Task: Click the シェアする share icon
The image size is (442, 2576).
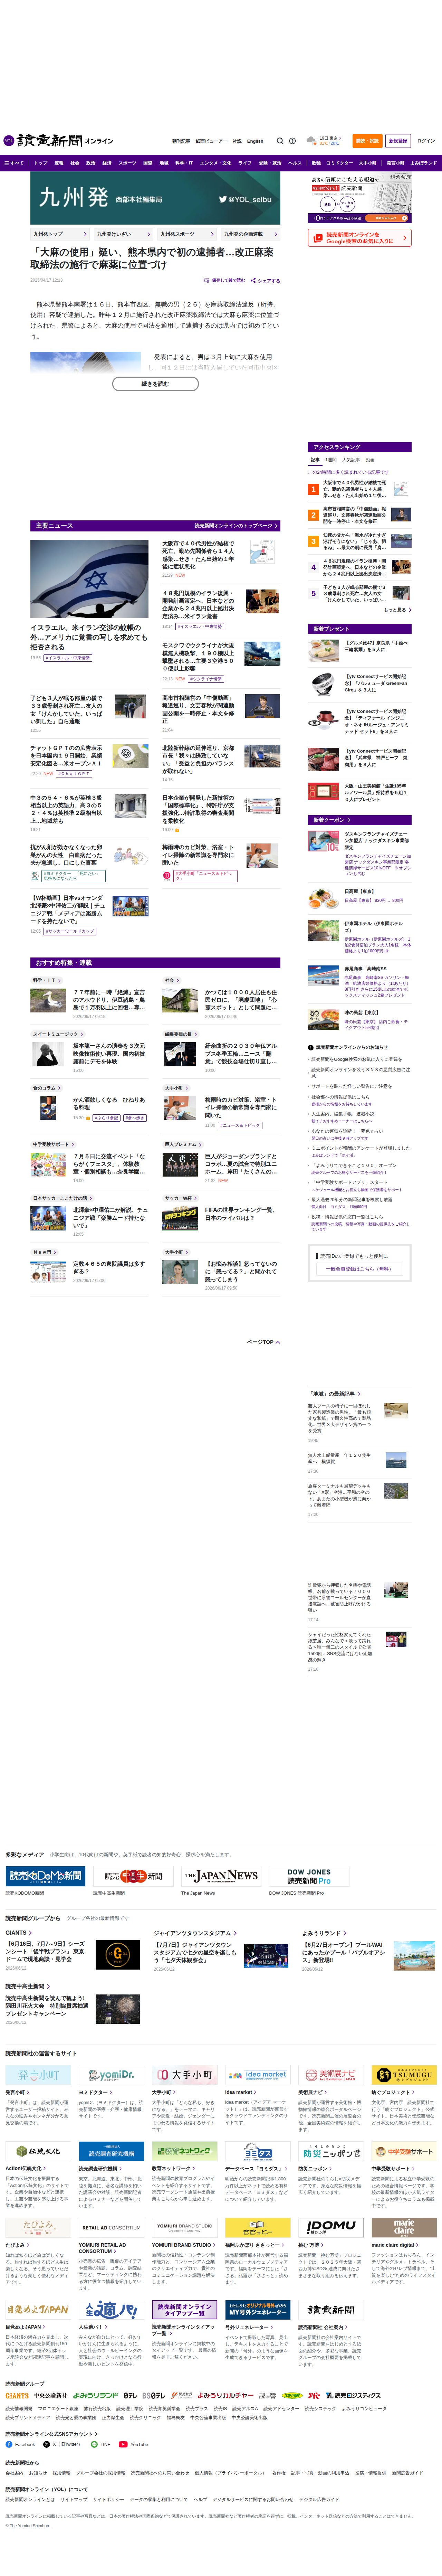Action: click(x=265, y=281)
